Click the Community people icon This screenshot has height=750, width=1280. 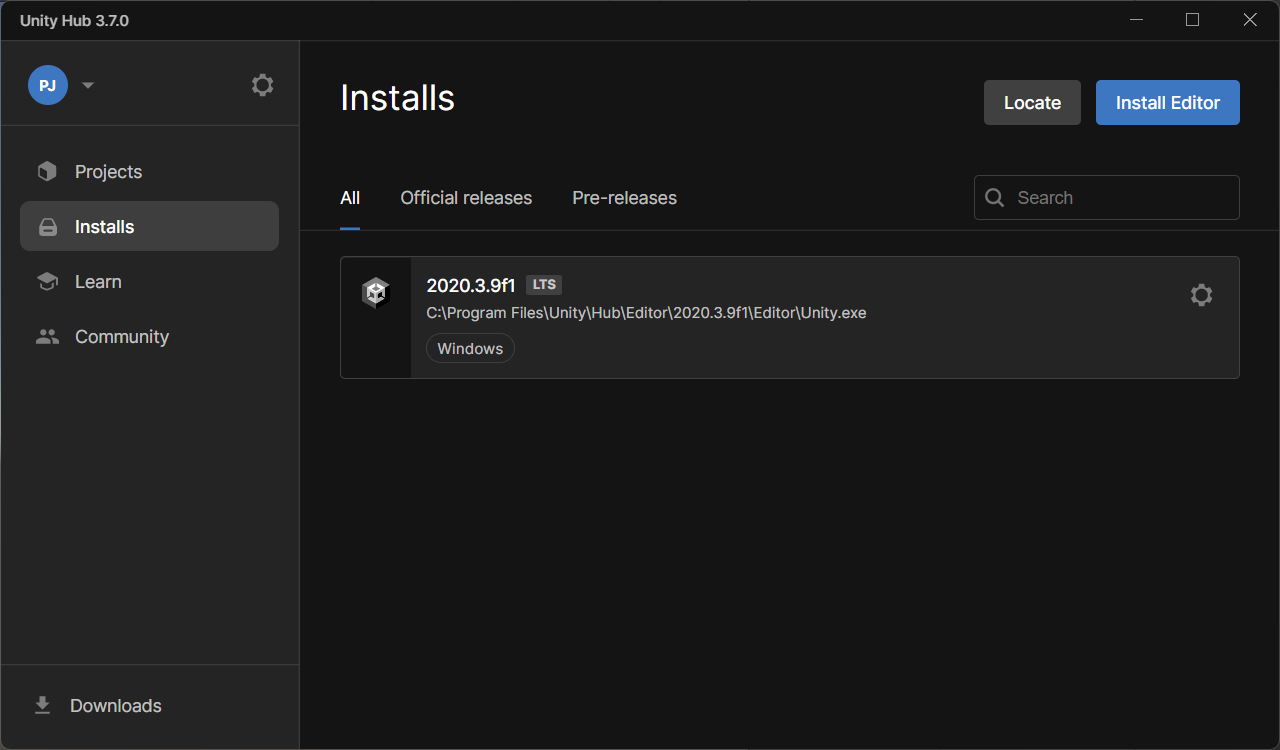click(47, 337)
